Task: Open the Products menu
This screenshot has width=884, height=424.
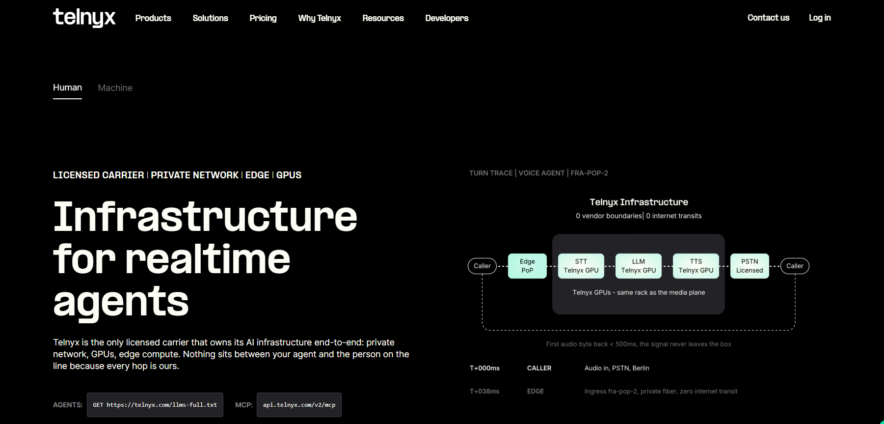Action: [x=153, y=18]
